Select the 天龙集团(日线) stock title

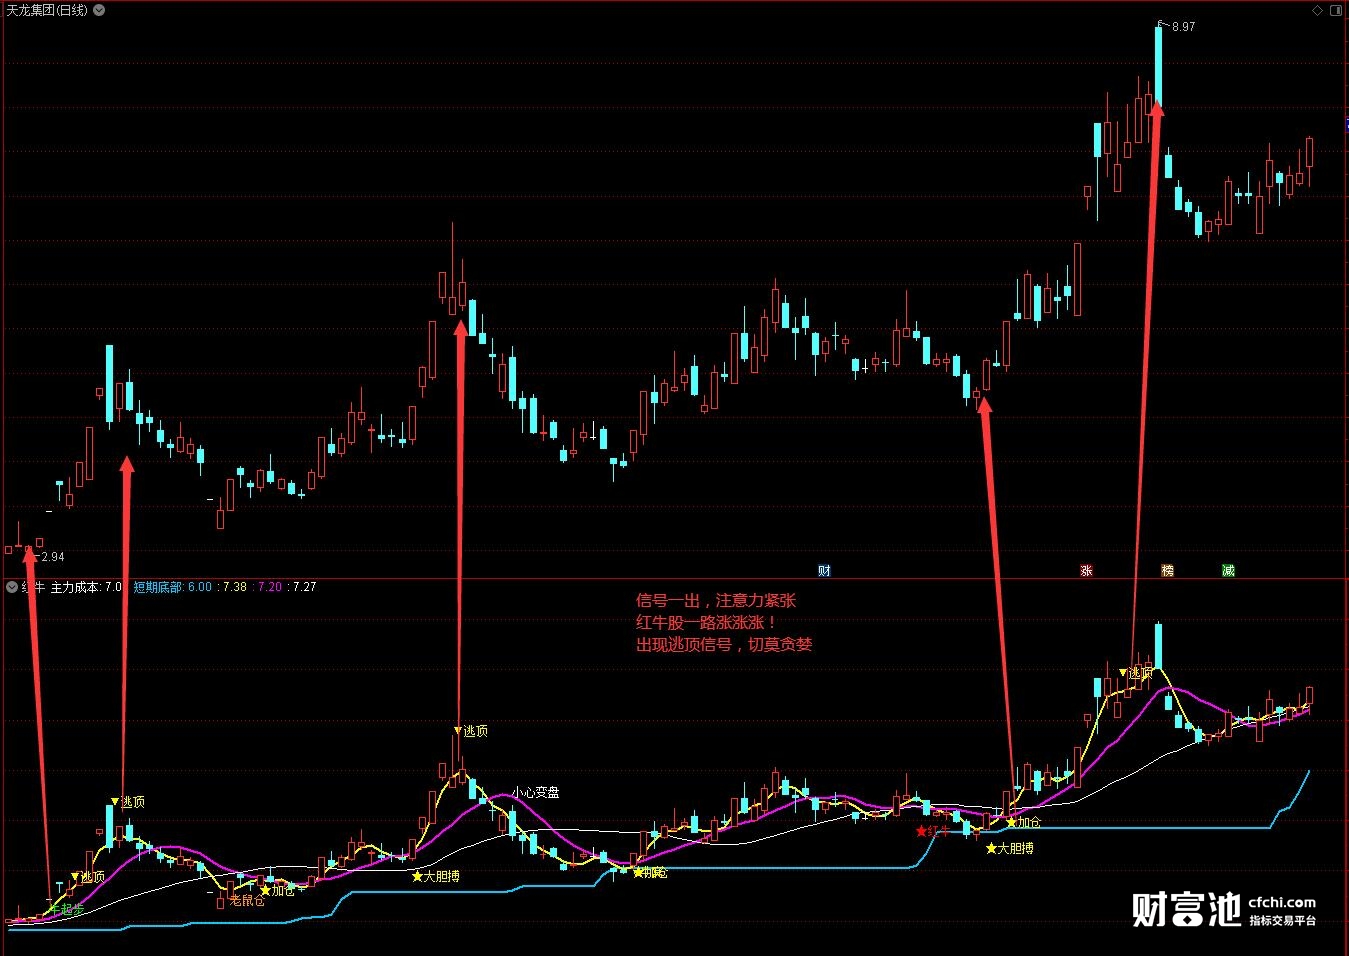point(46,10)
